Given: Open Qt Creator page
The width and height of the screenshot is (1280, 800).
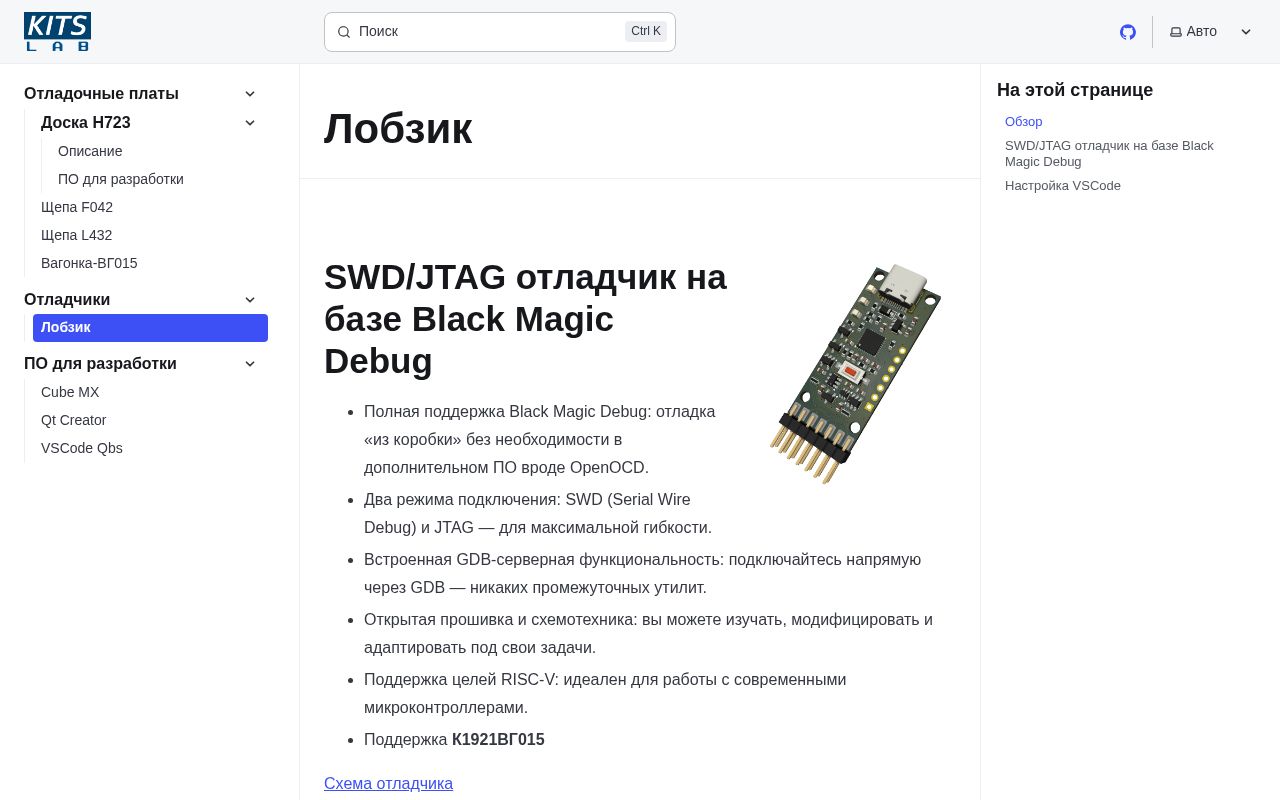Looking at the screenshot, I should click(x=74, y=420).
